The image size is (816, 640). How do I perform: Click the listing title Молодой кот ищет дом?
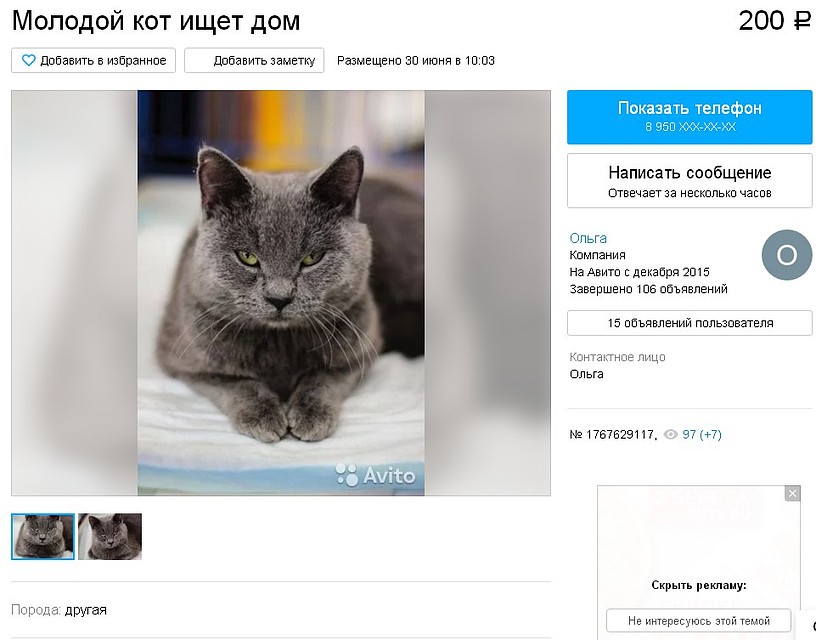point(156,21)
